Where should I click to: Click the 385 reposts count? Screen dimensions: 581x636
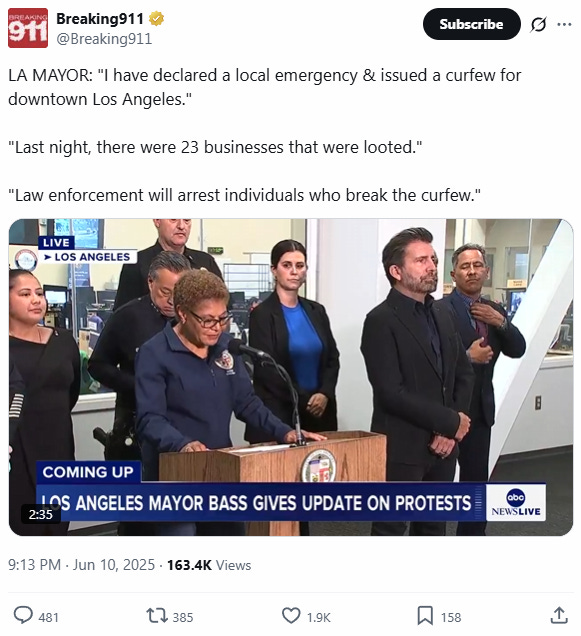[183, 617]
